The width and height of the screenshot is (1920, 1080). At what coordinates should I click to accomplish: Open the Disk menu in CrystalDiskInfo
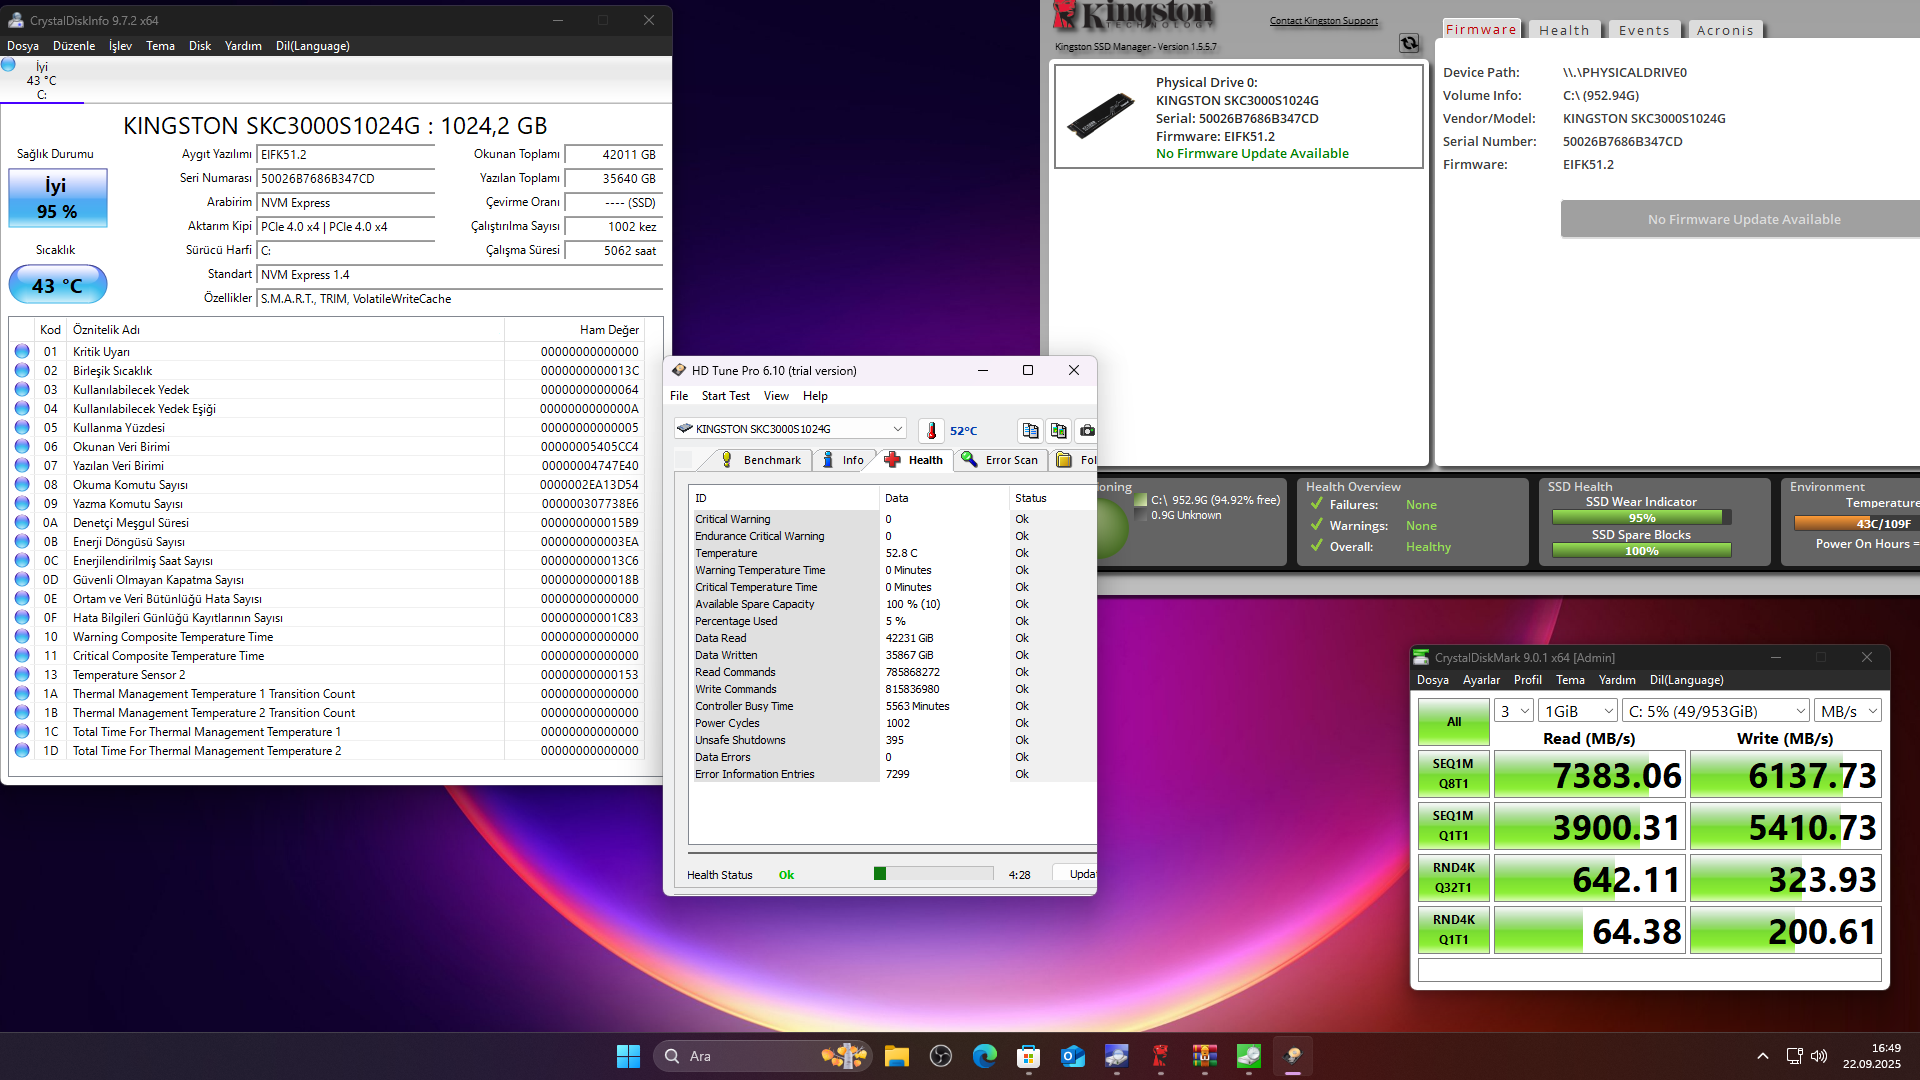[200, 46]
